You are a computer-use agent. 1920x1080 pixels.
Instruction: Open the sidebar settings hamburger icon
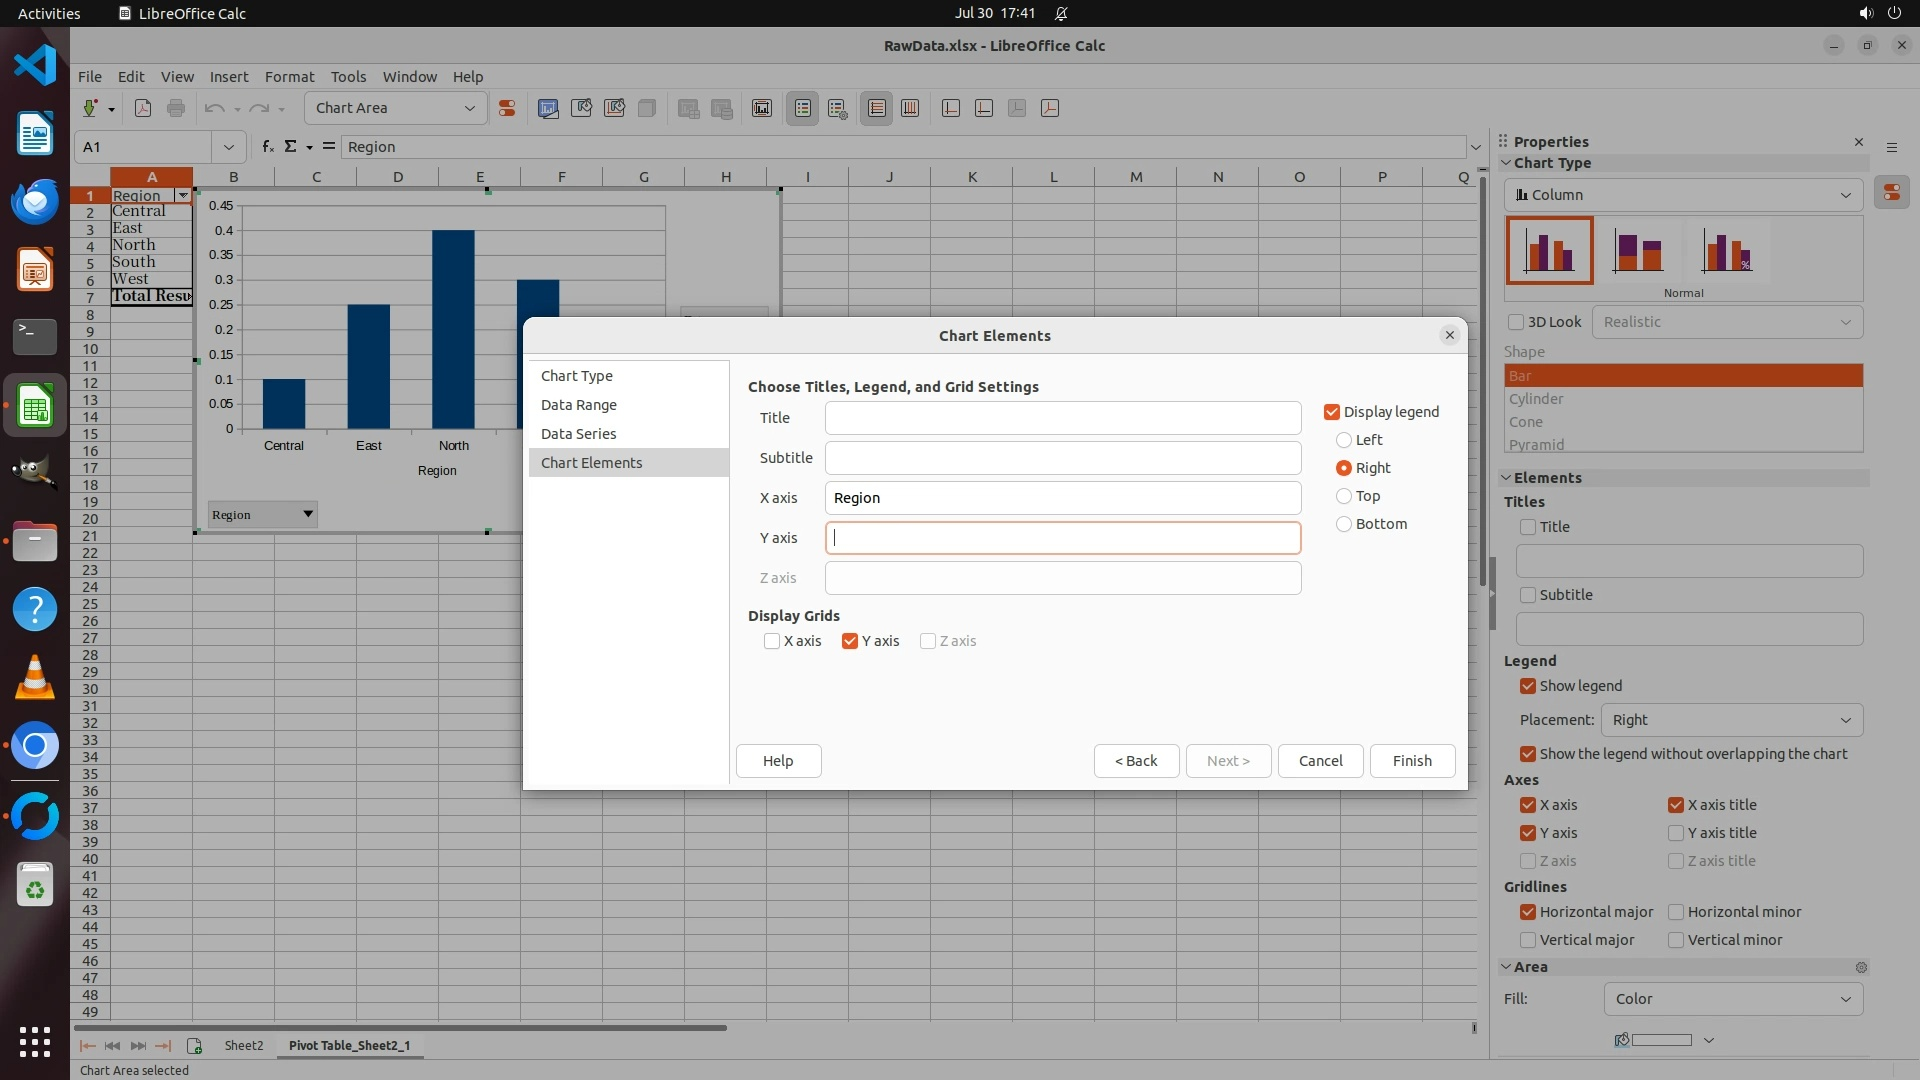[x=1891, y=147]
